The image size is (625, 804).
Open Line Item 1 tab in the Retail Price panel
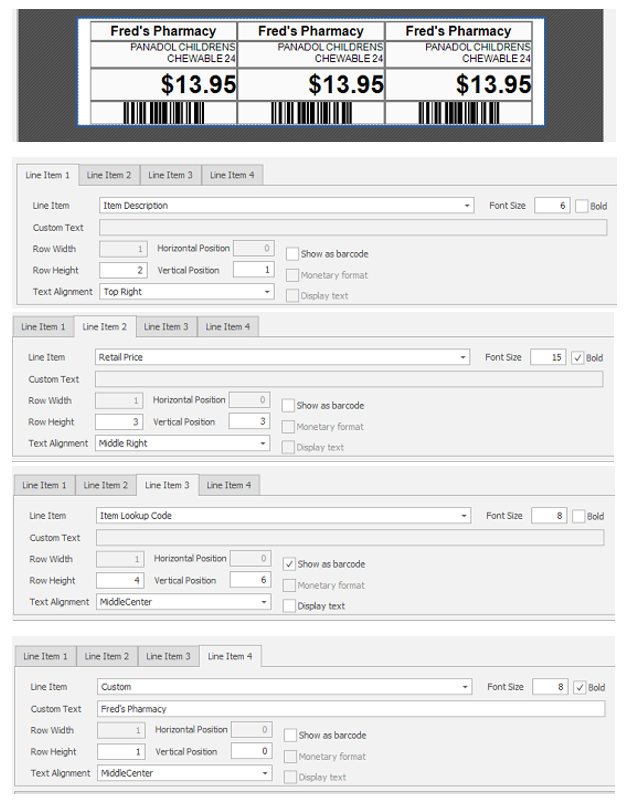coord(43,327)
